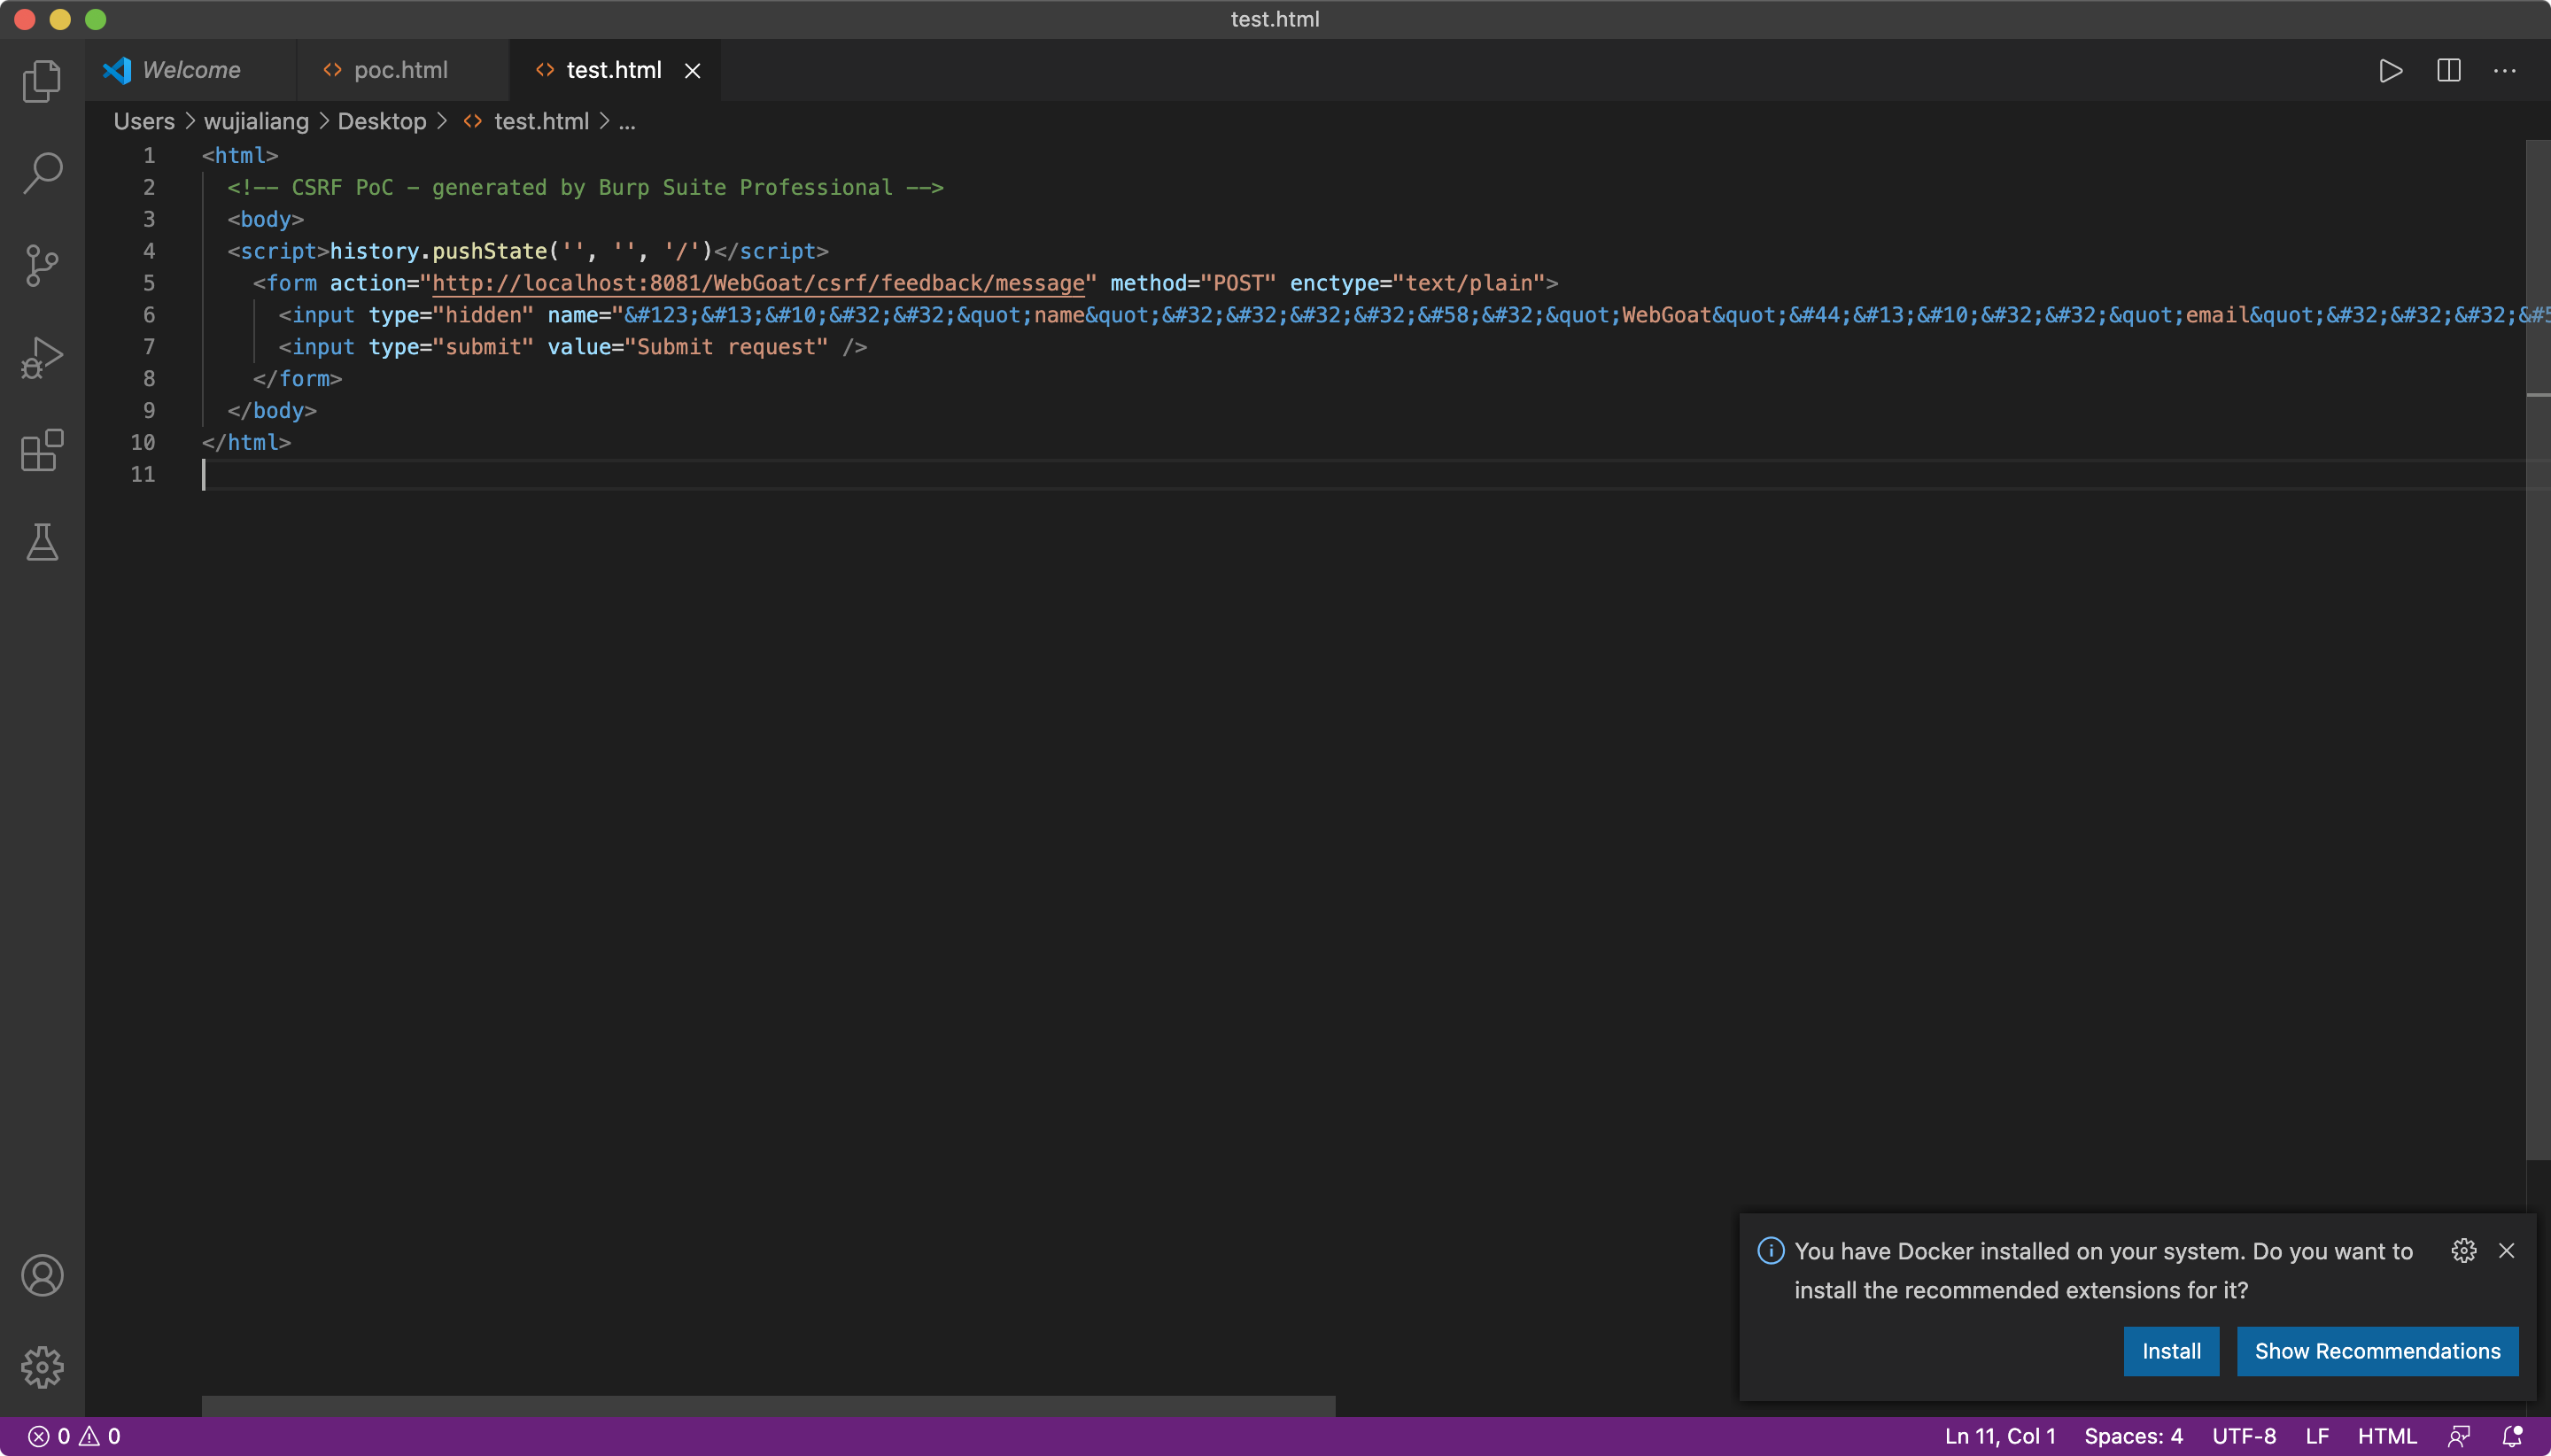Switch to the Welcome tab
The image size is (2551, 1456).
191,70
